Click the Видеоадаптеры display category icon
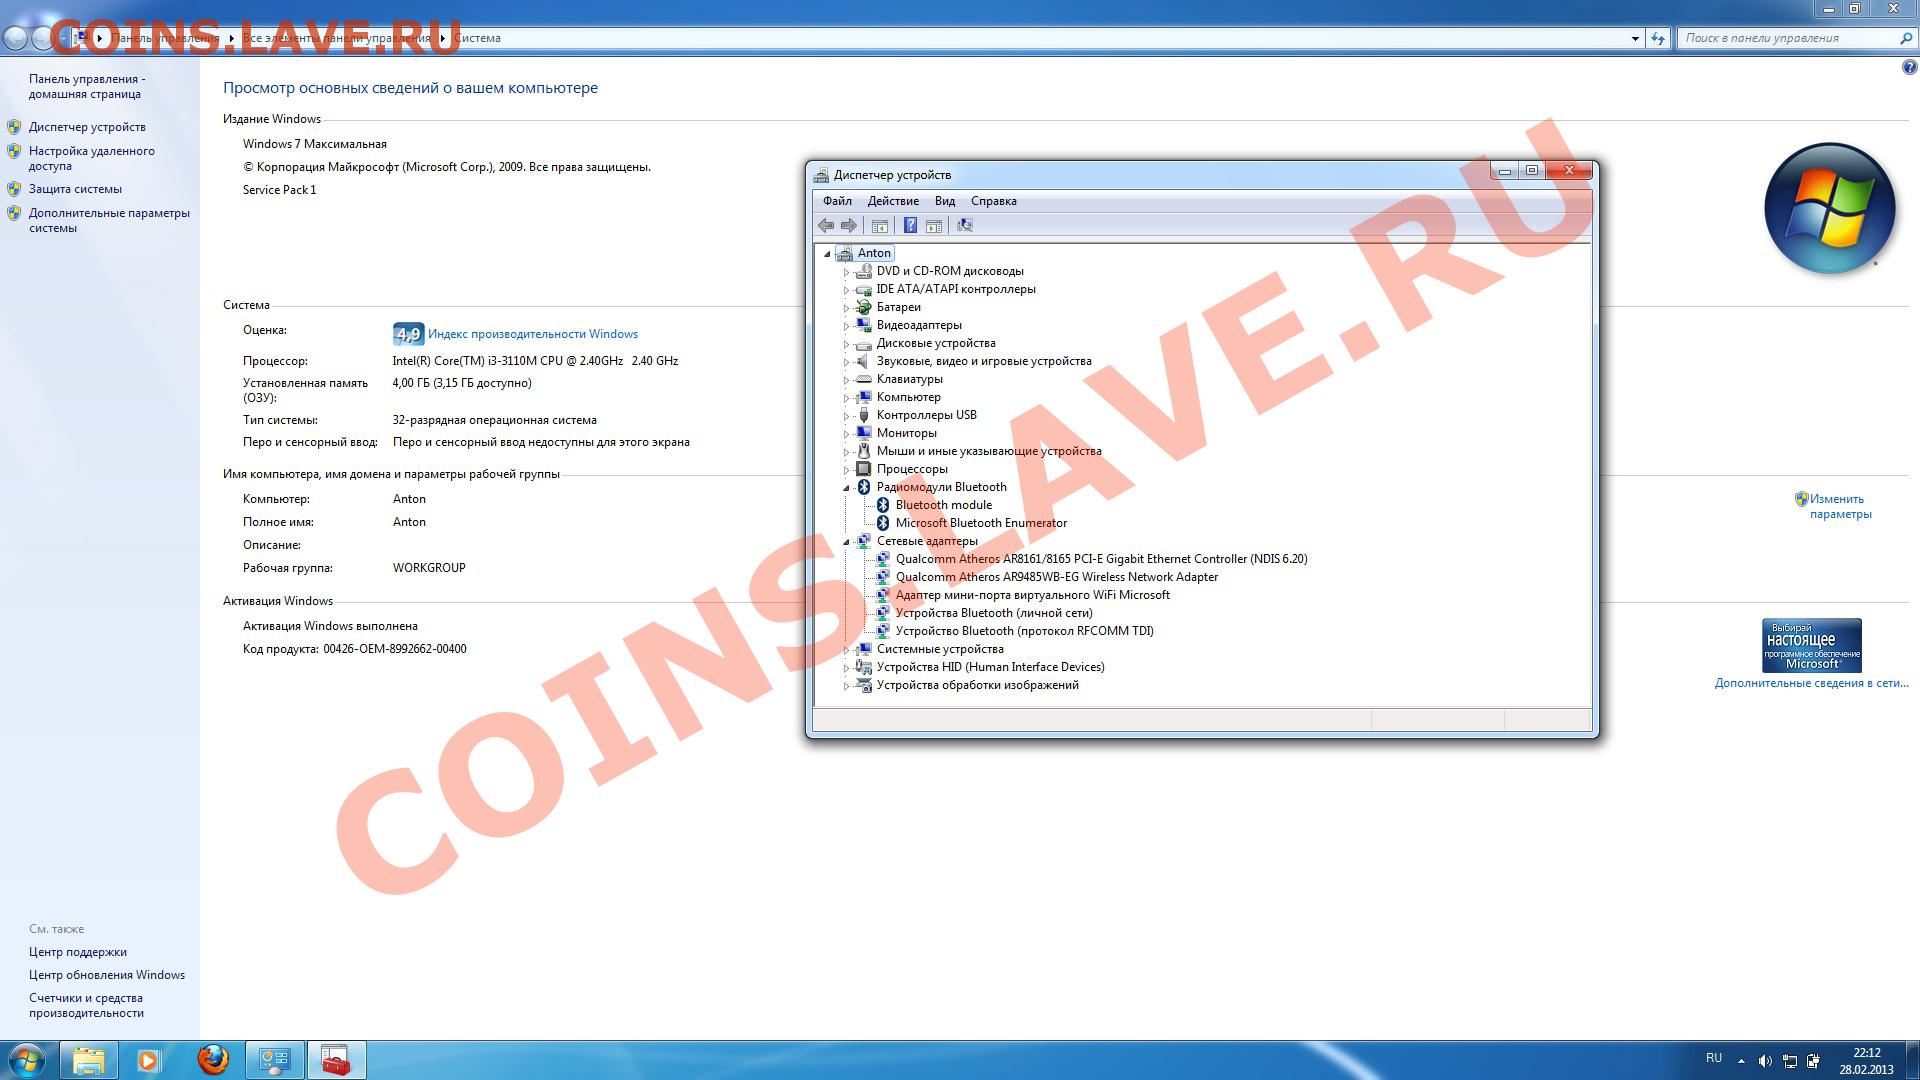Image resolution: width=1920 pixels, height=1080 pixels. 864,325
